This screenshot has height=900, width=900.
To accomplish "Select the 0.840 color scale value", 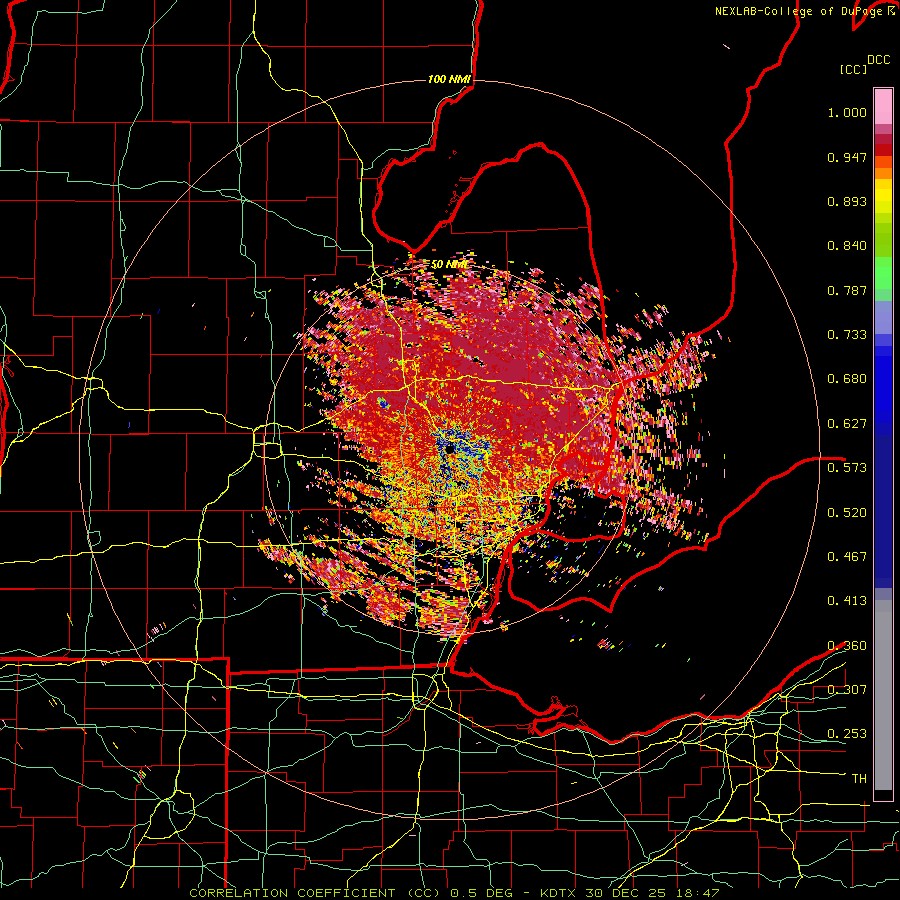I will [847, 246].
